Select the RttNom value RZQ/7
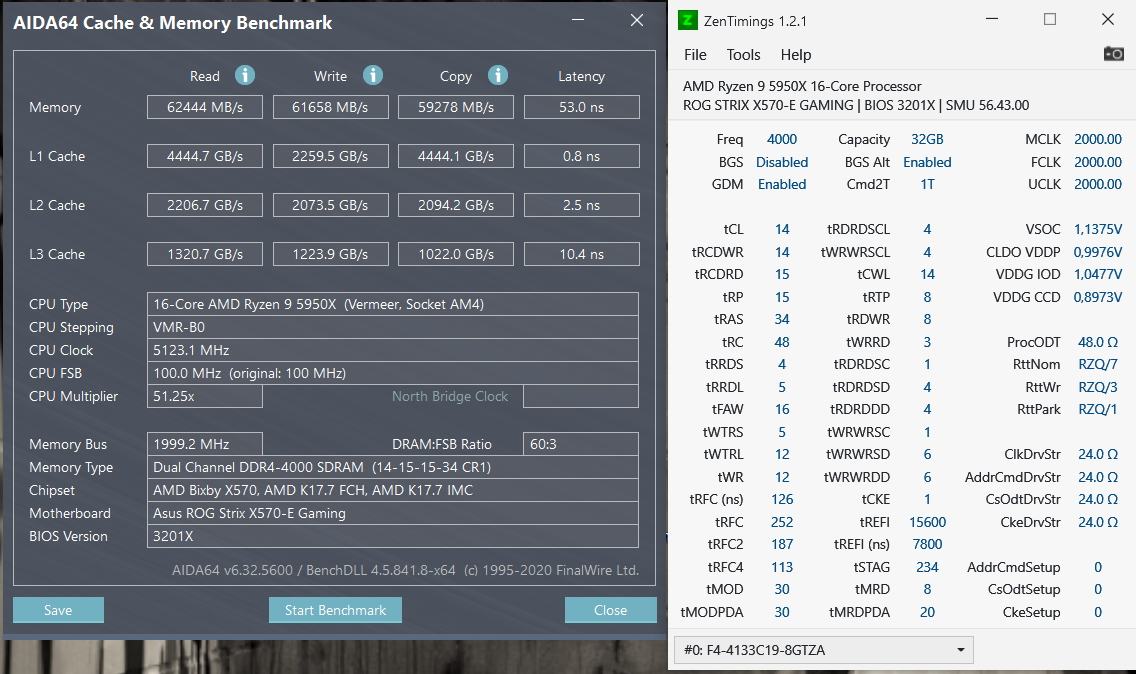 point(1098,364)
